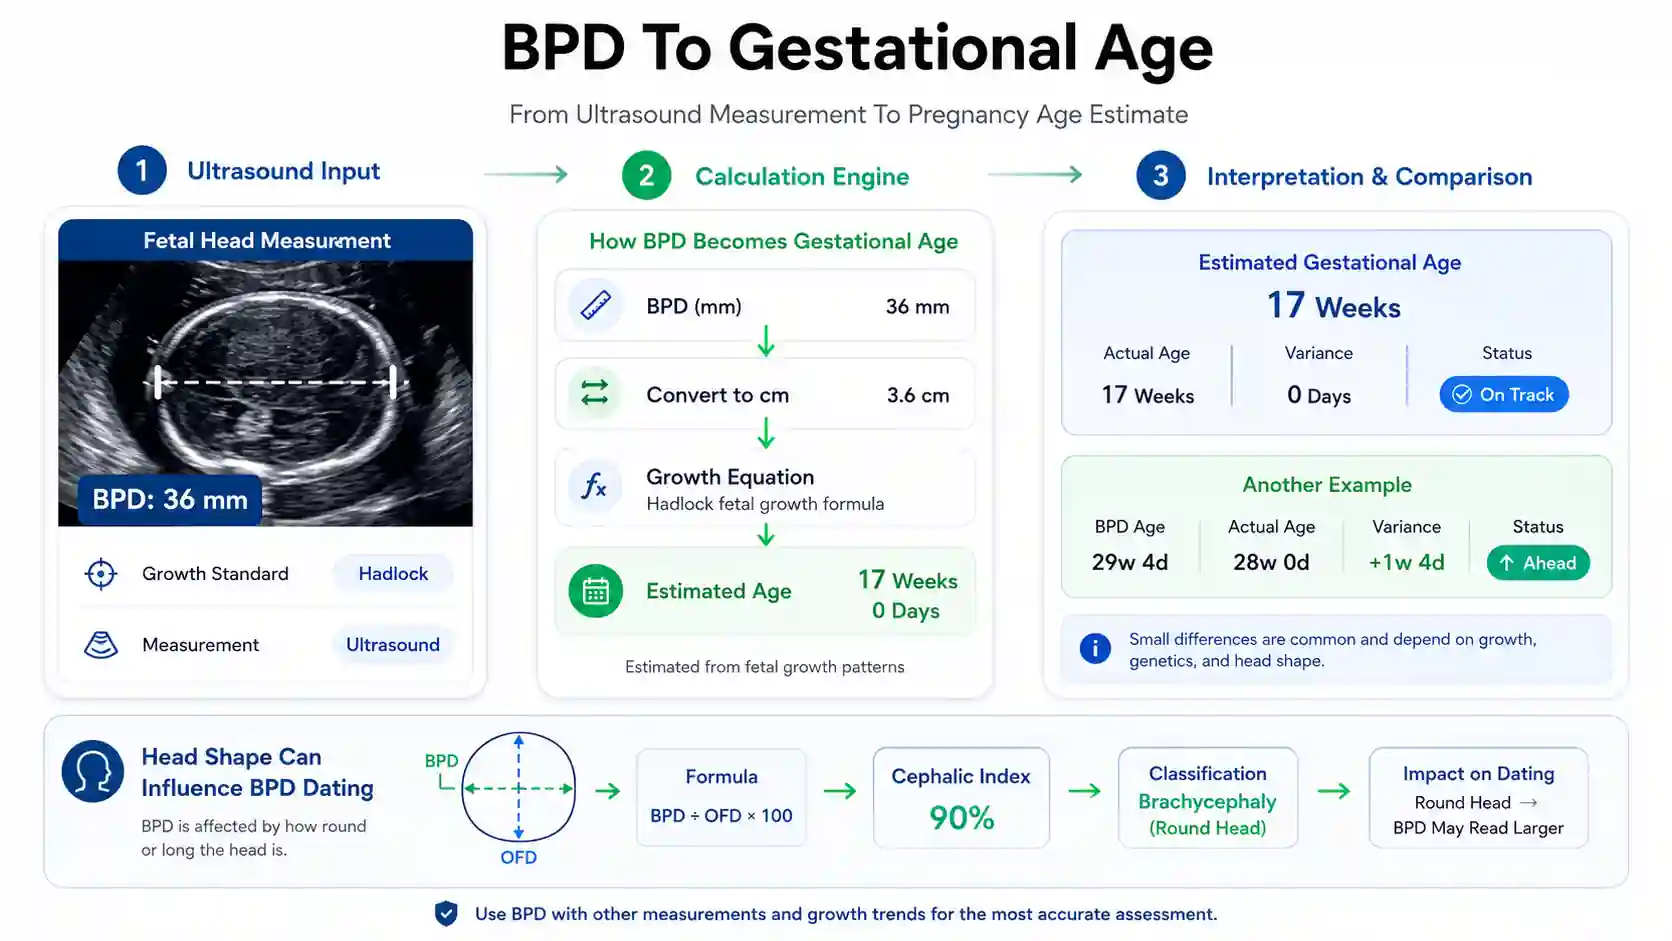Select the Hadlock growth standard chip

pos(393,574)
